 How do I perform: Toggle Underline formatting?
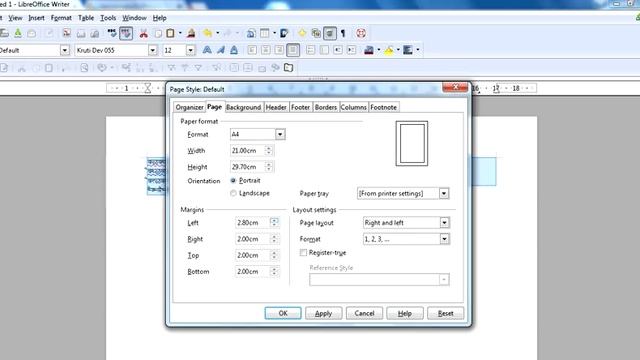click(x=234, y=50)
